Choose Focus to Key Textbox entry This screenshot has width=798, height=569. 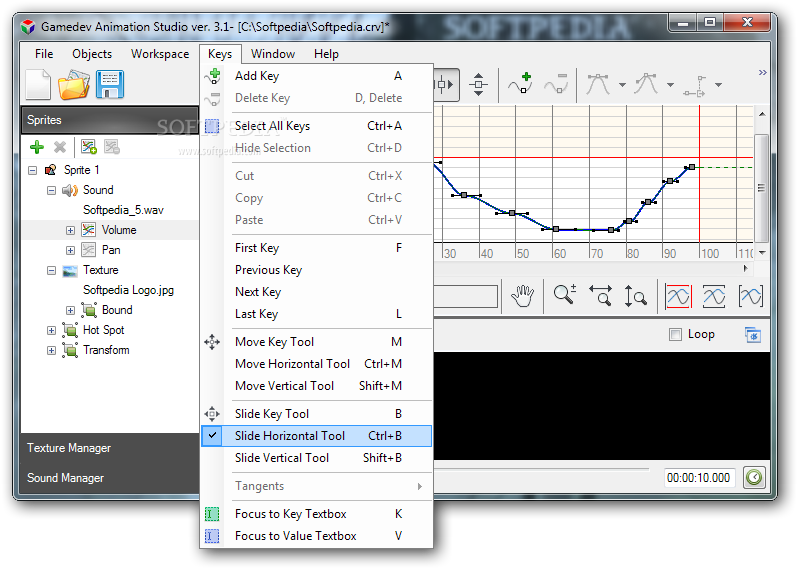pos(316,514)
